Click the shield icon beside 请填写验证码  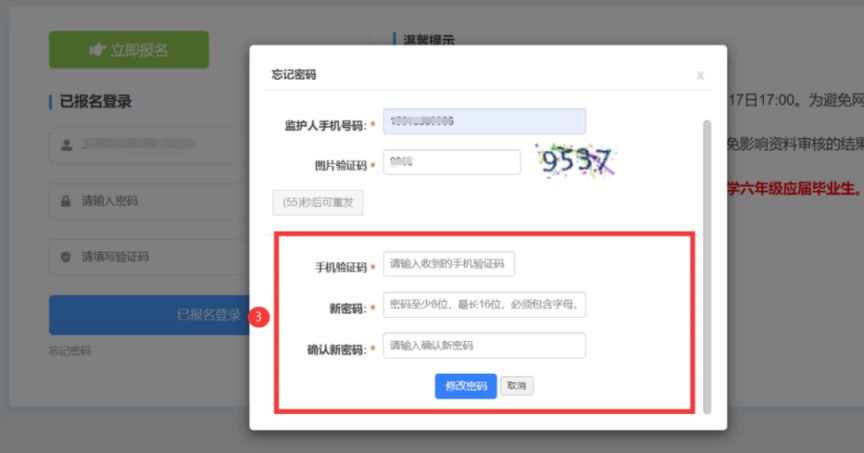coord(66,257)
